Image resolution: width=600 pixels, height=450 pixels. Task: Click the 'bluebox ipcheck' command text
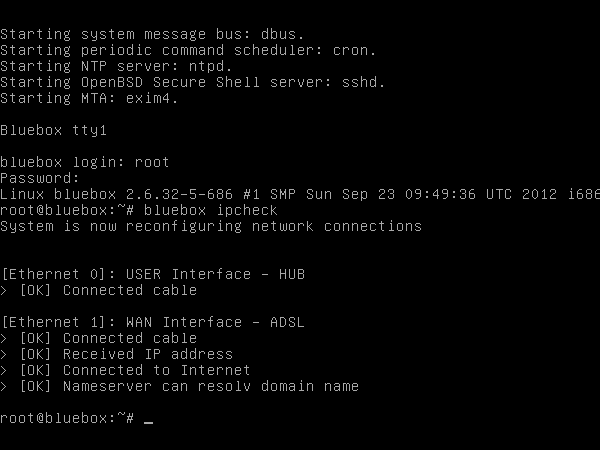click(x=210, y=210)
